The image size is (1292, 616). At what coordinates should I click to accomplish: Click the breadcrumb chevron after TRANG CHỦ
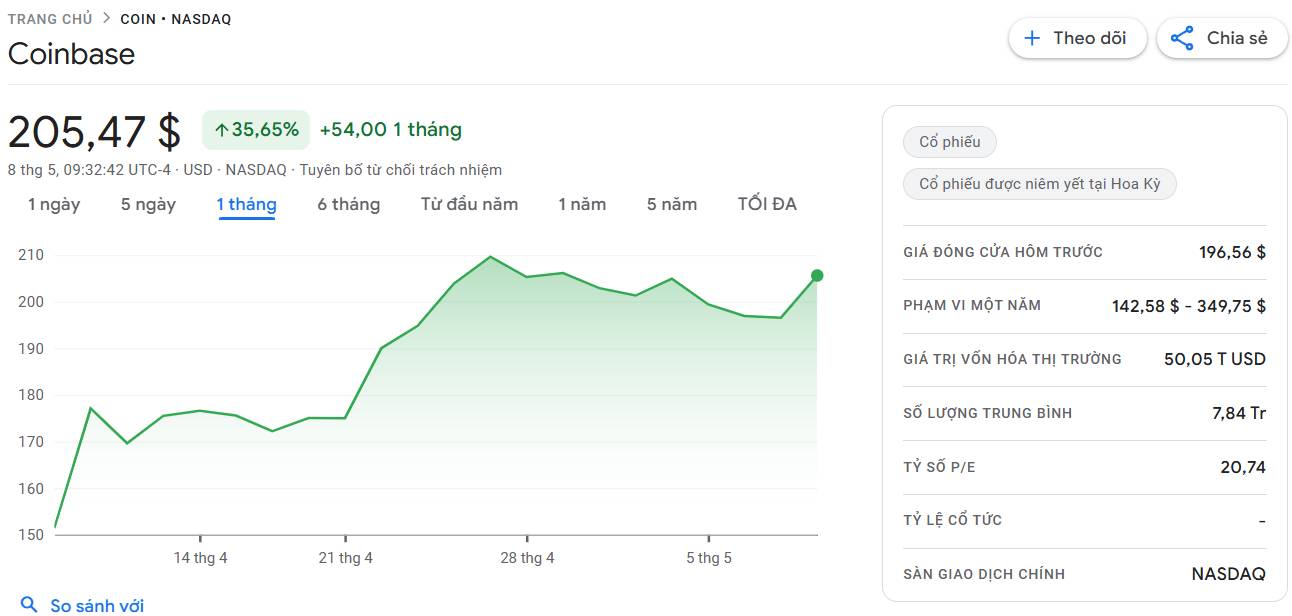tap(106, 18)
